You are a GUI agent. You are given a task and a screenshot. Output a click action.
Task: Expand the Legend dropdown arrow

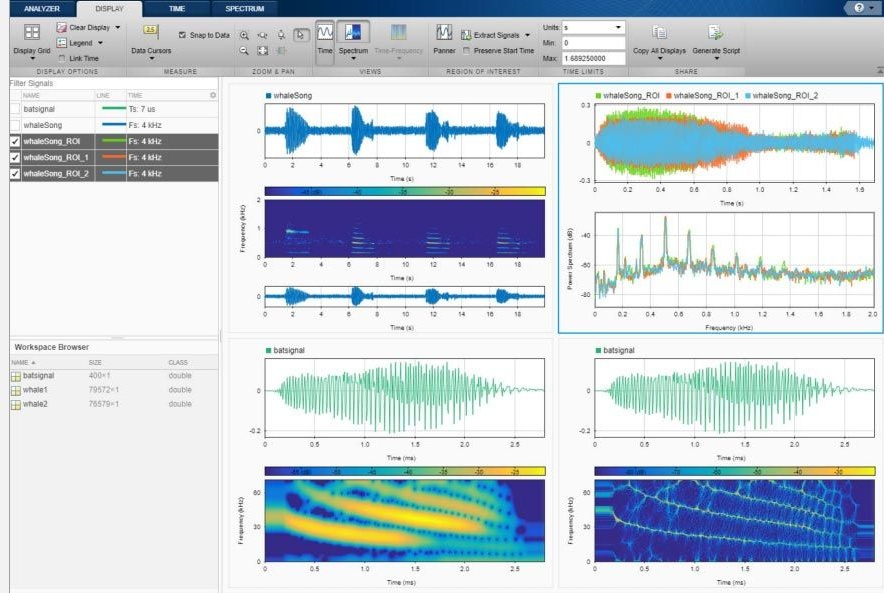tap(100, 43)
